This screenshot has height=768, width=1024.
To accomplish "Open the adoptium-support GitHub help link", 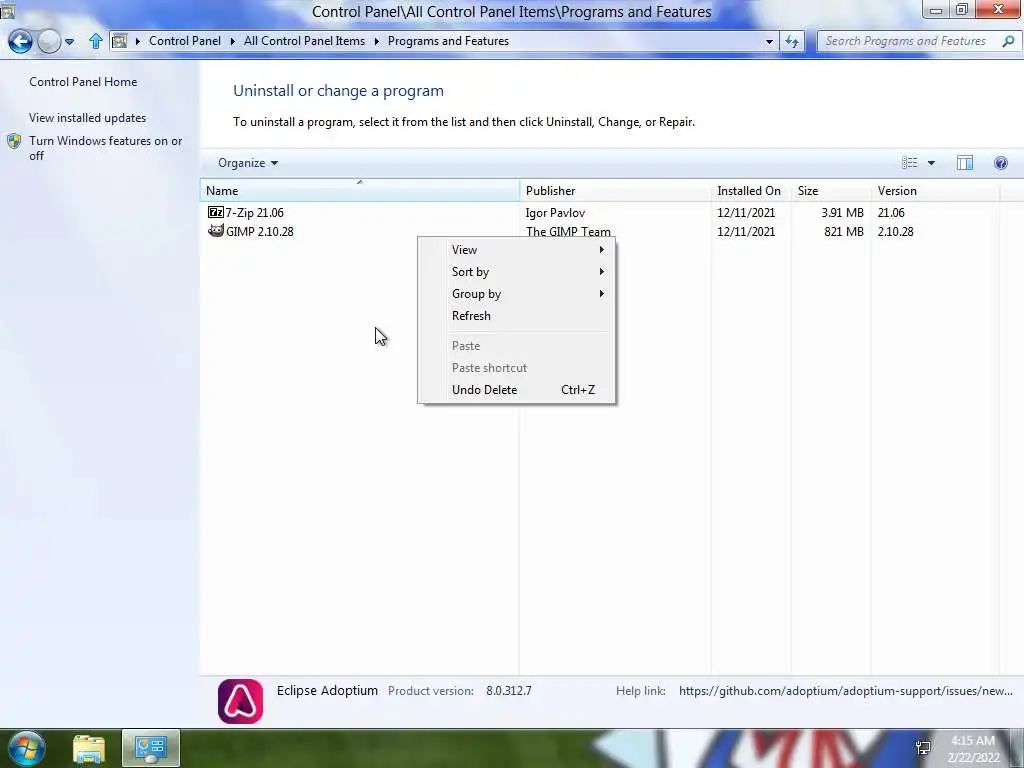I will (846, 691).
